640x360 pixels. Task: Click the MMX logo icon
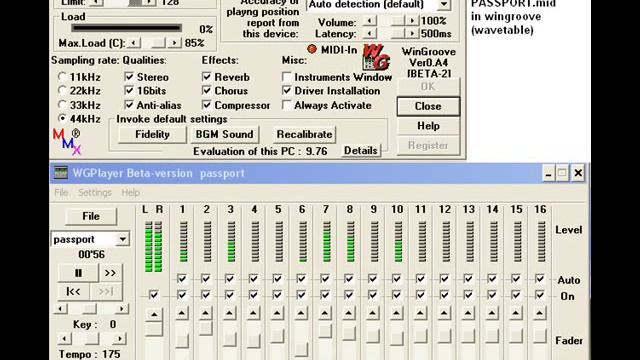(x=67, y=142)
